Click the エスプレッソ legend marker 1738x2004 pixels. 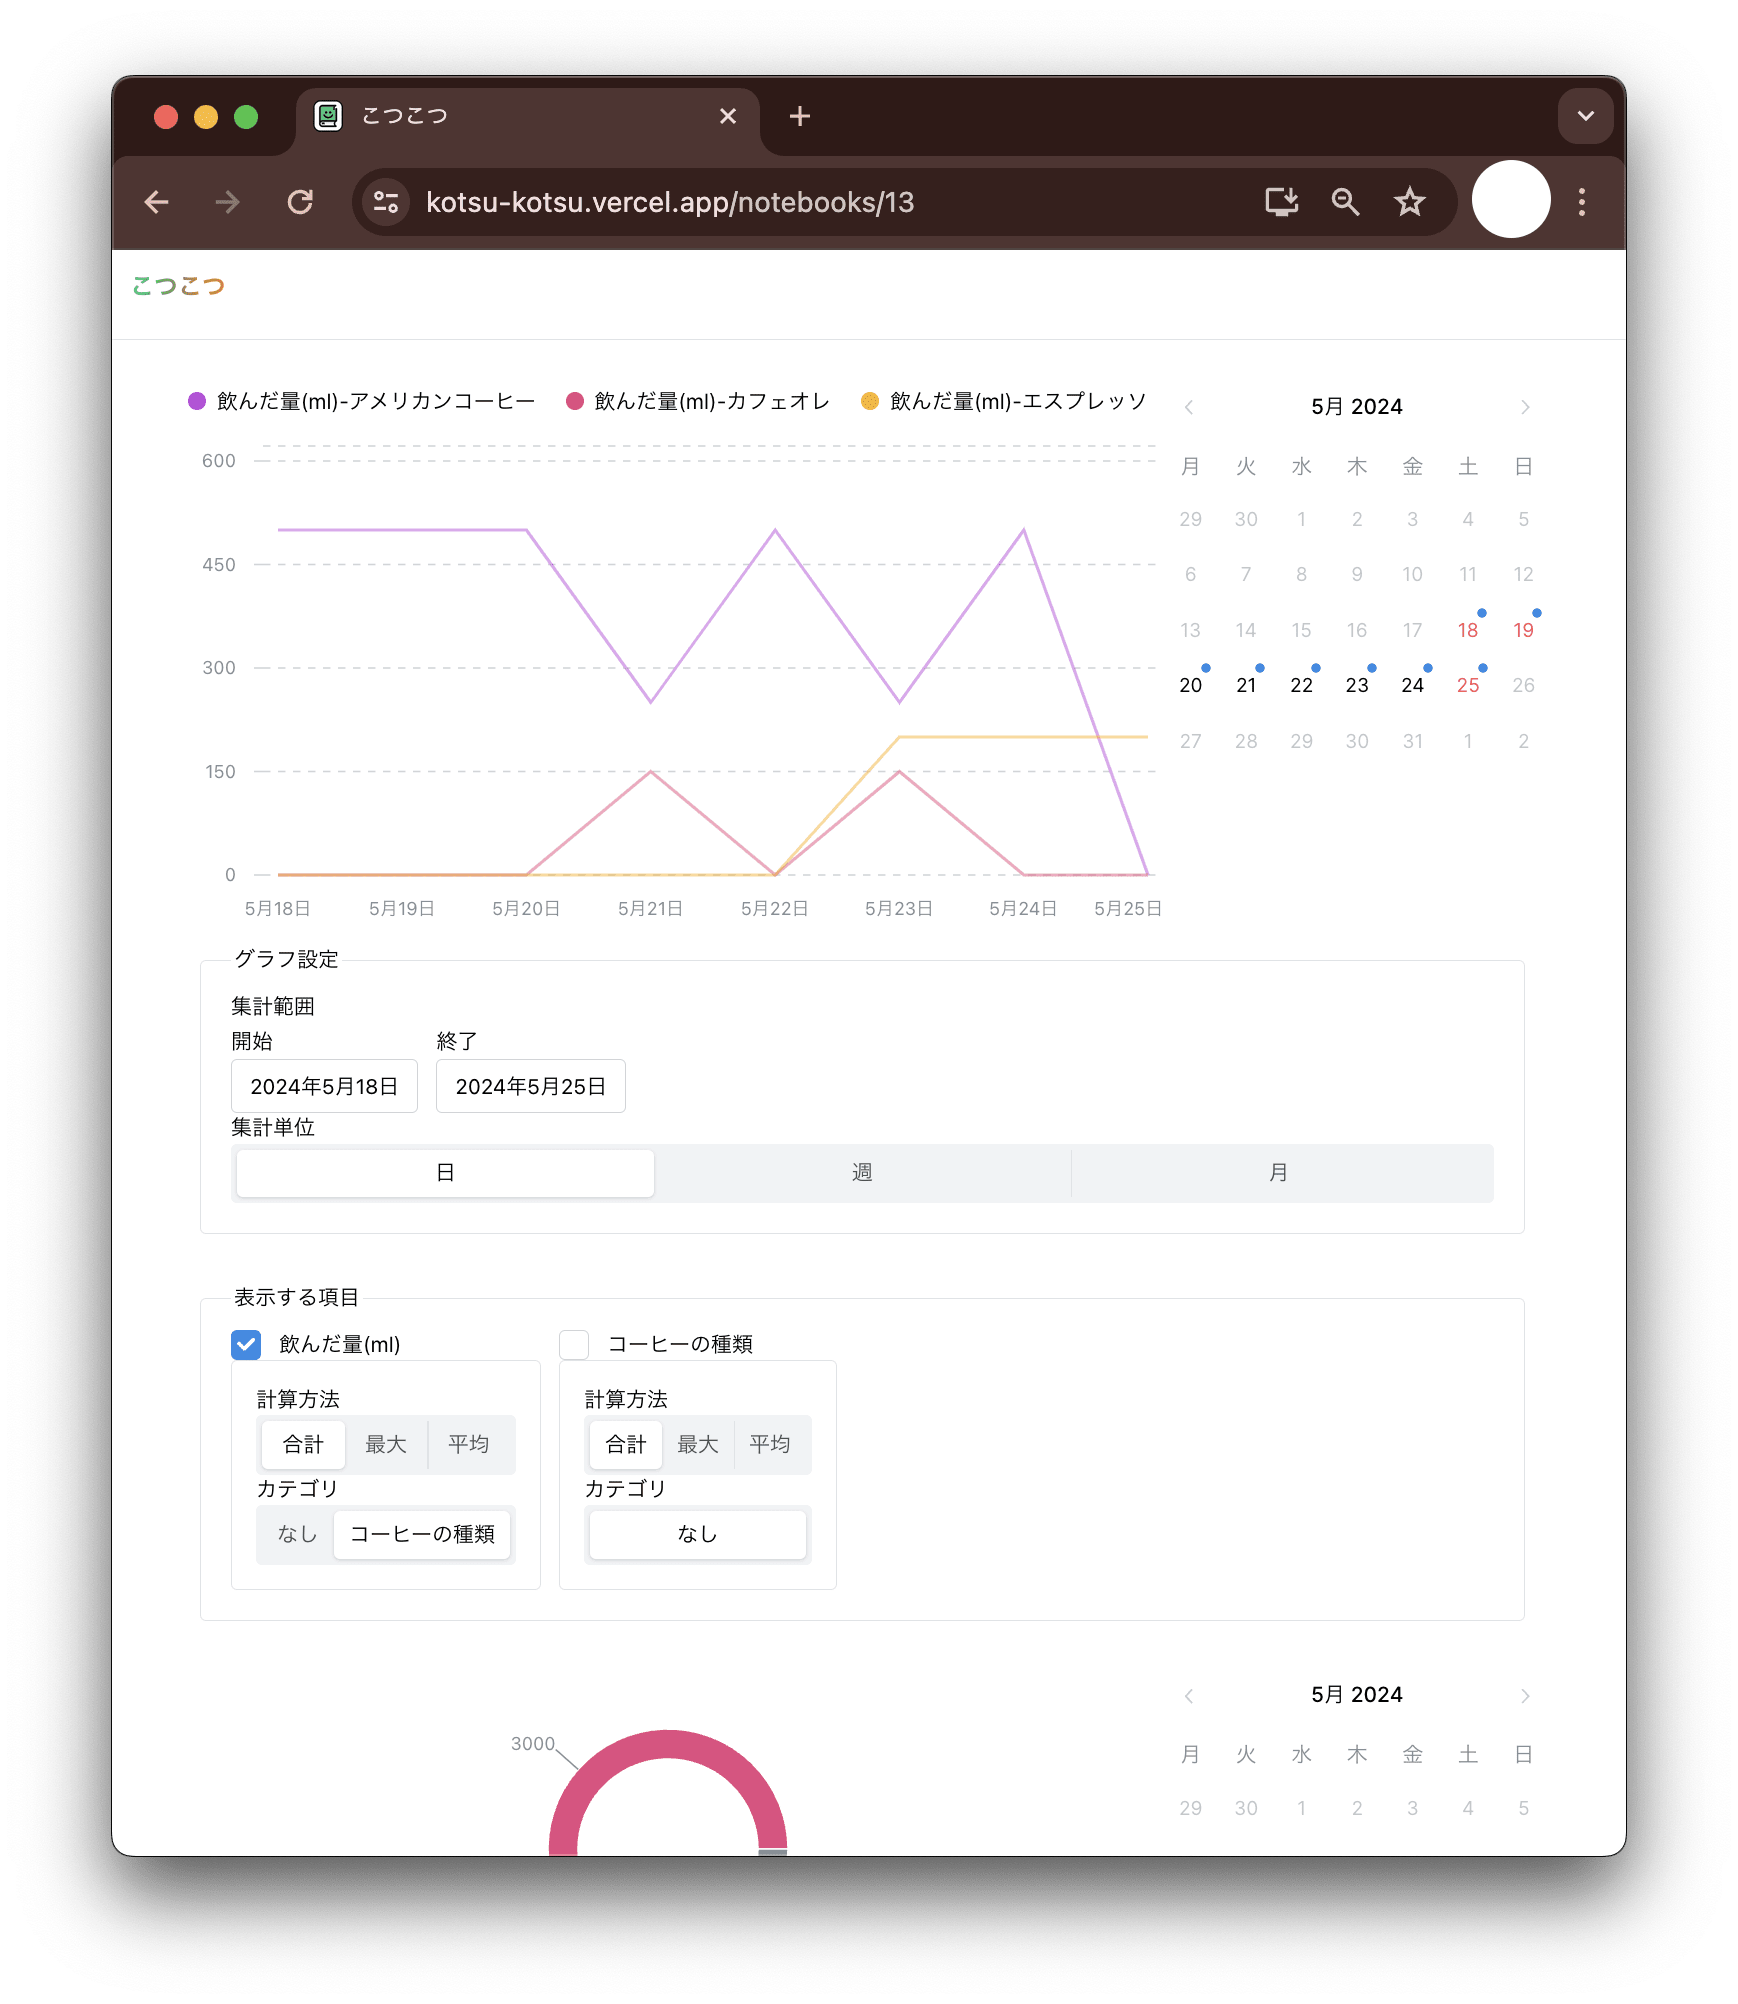[x=866, y=400]
